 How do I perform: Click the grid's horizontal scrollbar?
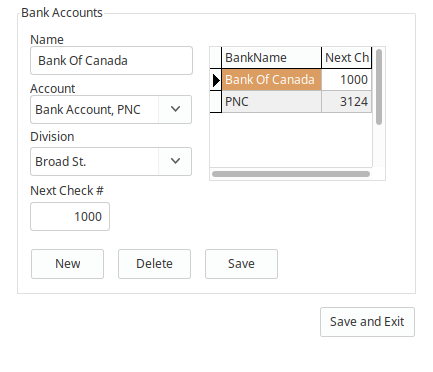[291, 174]
